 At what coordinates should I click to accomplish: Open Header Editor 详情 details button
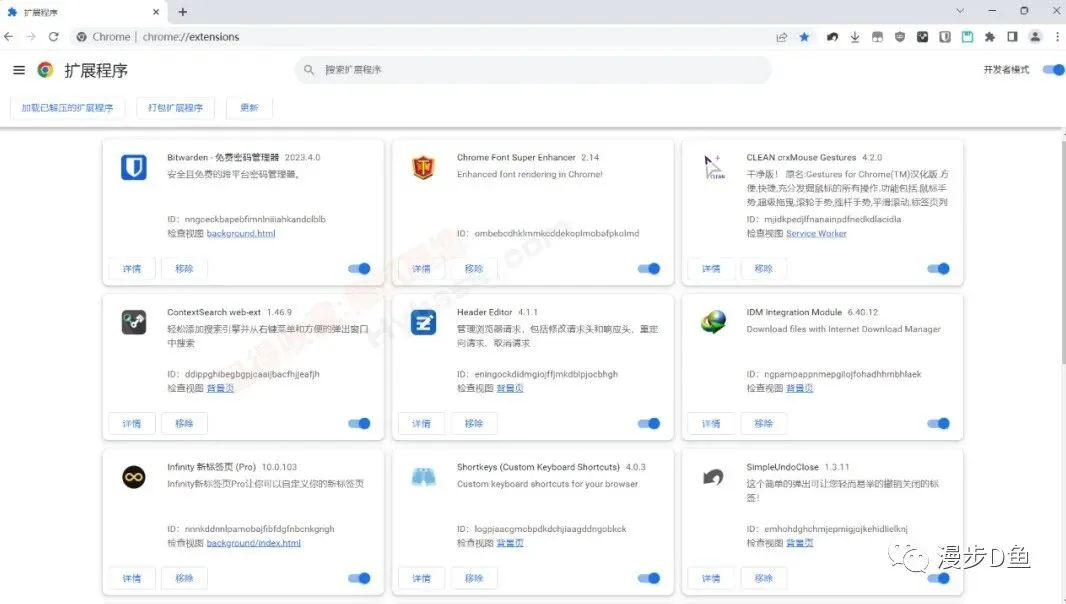422,423
